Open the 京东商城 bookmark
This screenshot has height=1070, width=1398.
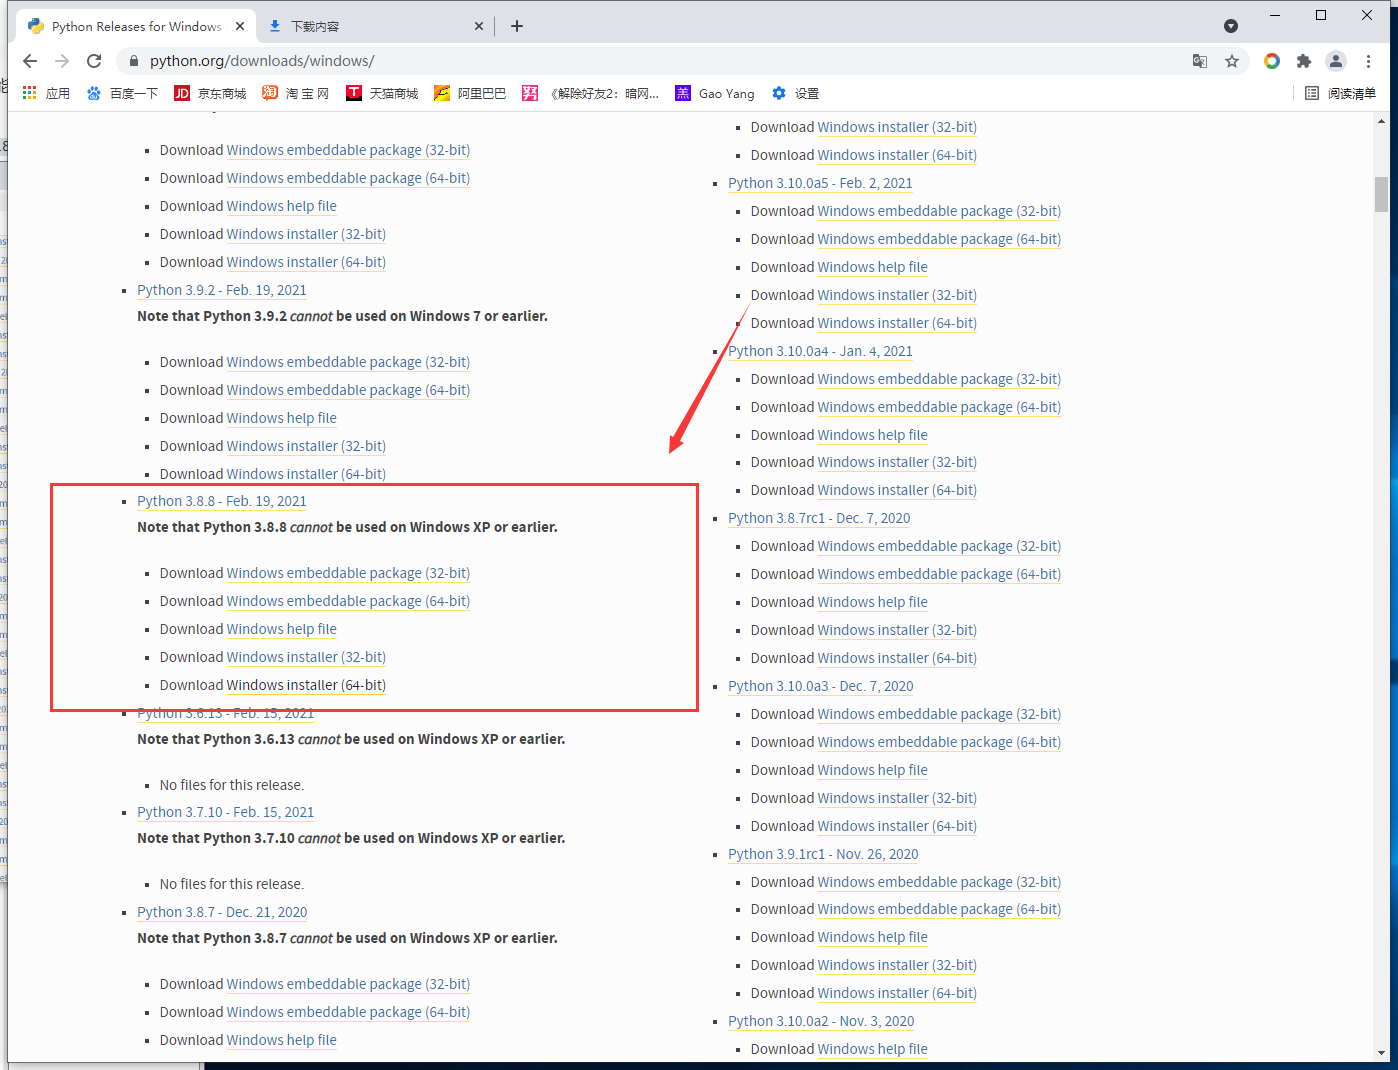point(210,93)
